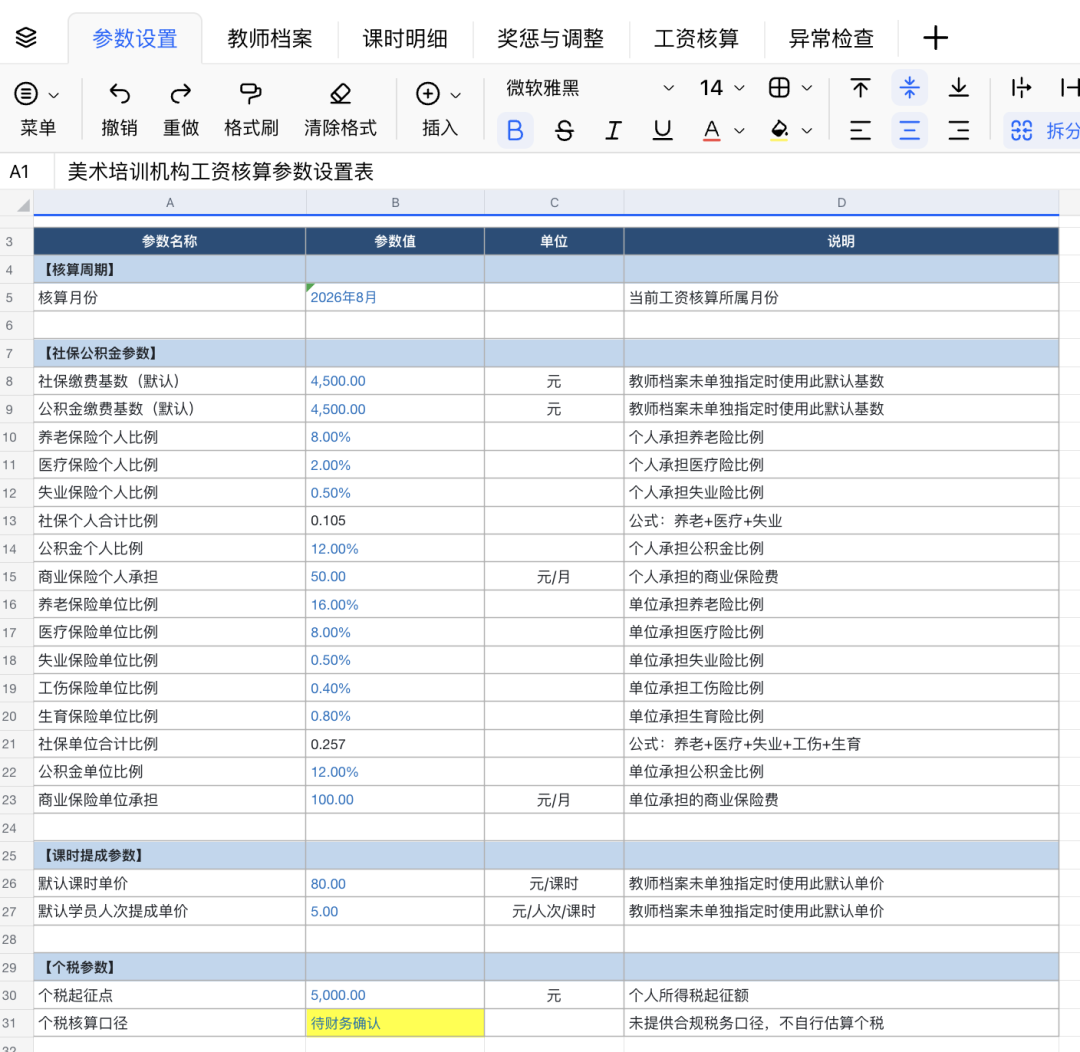Click the Undo (撤销) icon
The image size is (1080, 1052).
[x=119, y=93]
